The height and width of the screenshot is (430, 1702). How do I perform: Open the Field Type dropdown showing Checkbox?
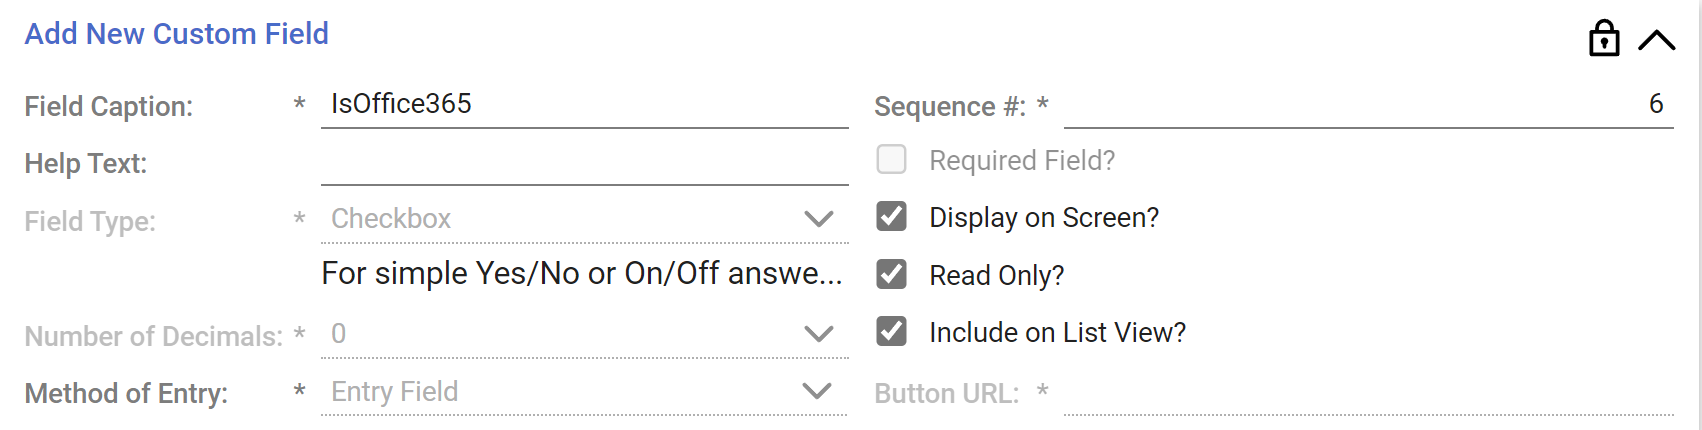point(584,219)
